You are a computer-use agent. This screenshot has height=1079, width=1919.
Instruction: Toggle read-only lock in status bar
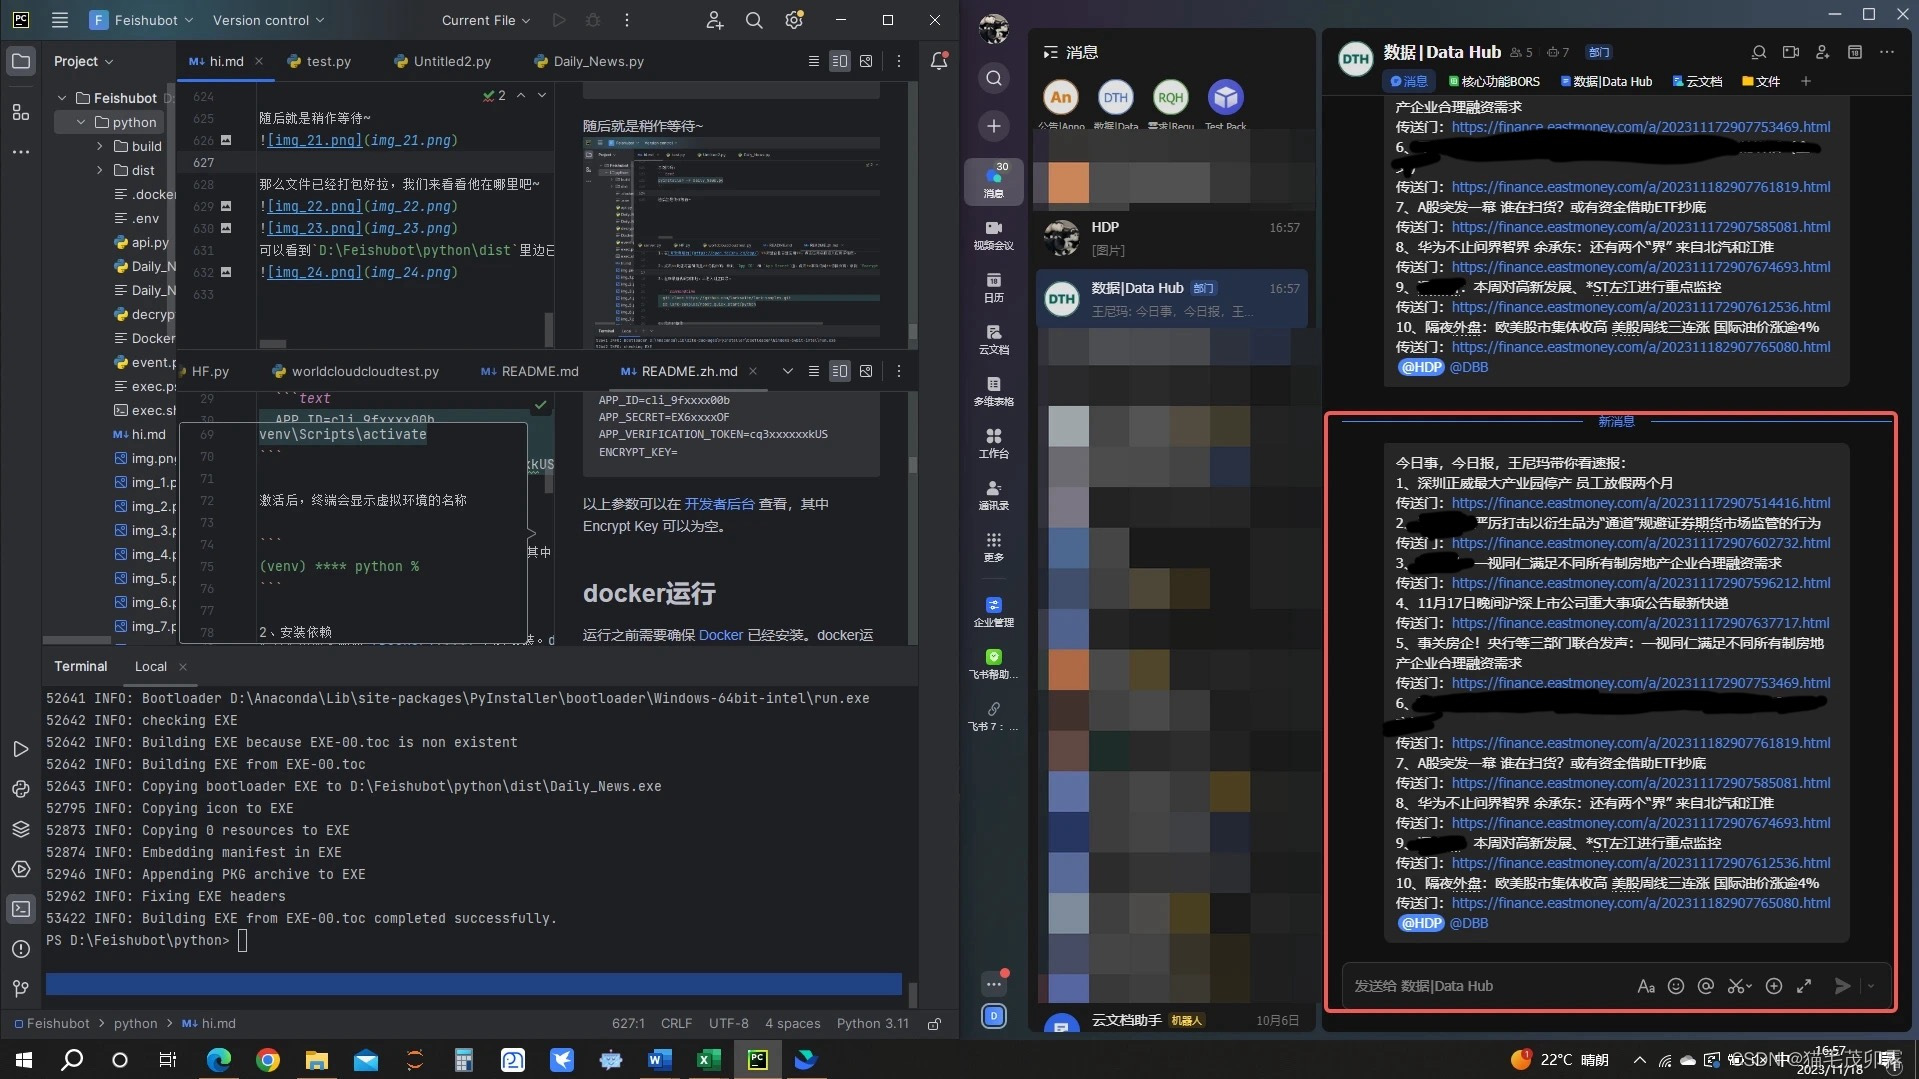(x=934, y=1024)
